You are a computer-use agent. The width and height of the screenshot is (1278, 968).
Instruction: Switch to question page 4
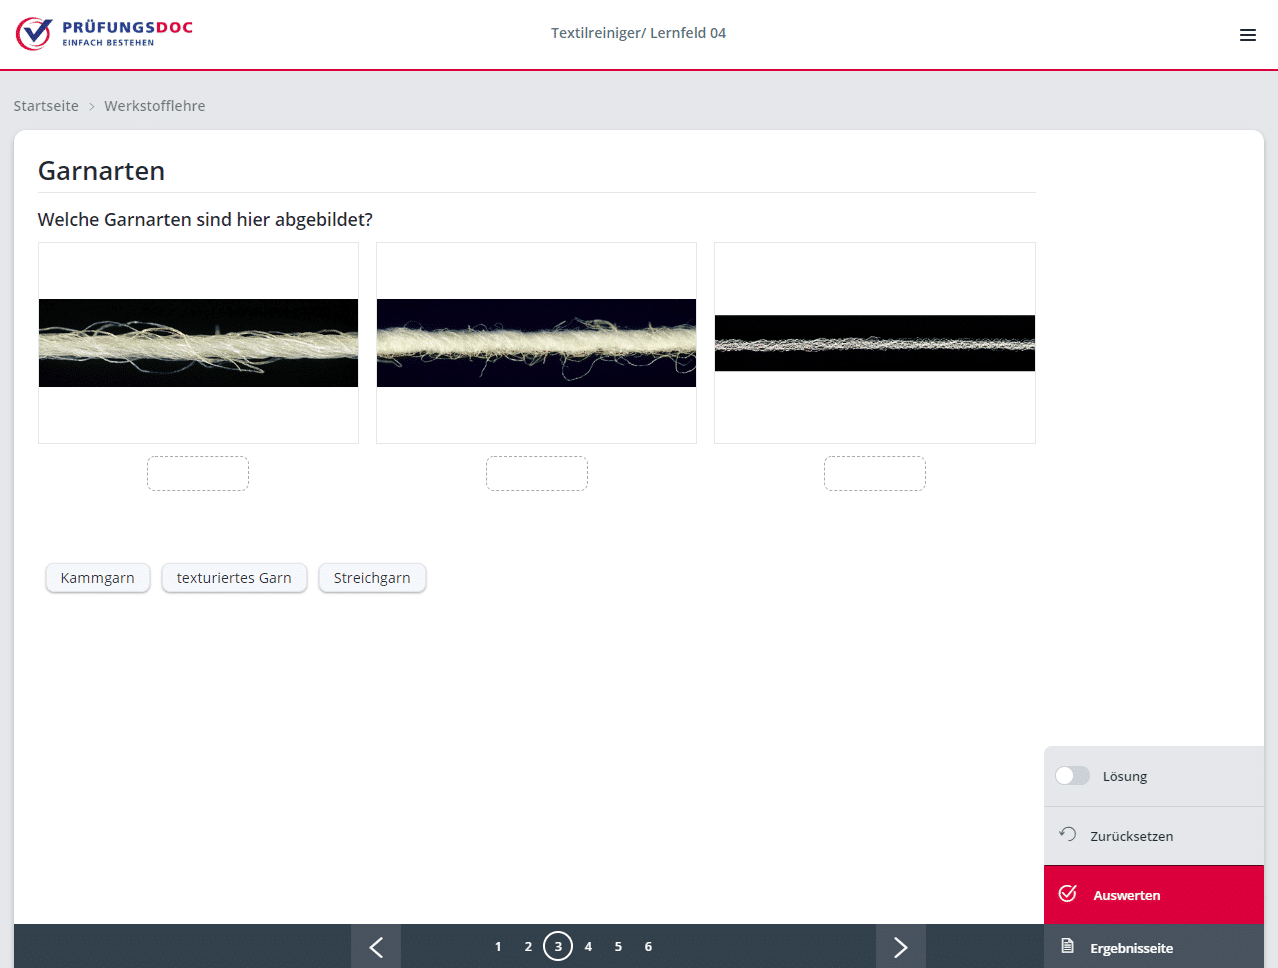(x=588, y=946)
